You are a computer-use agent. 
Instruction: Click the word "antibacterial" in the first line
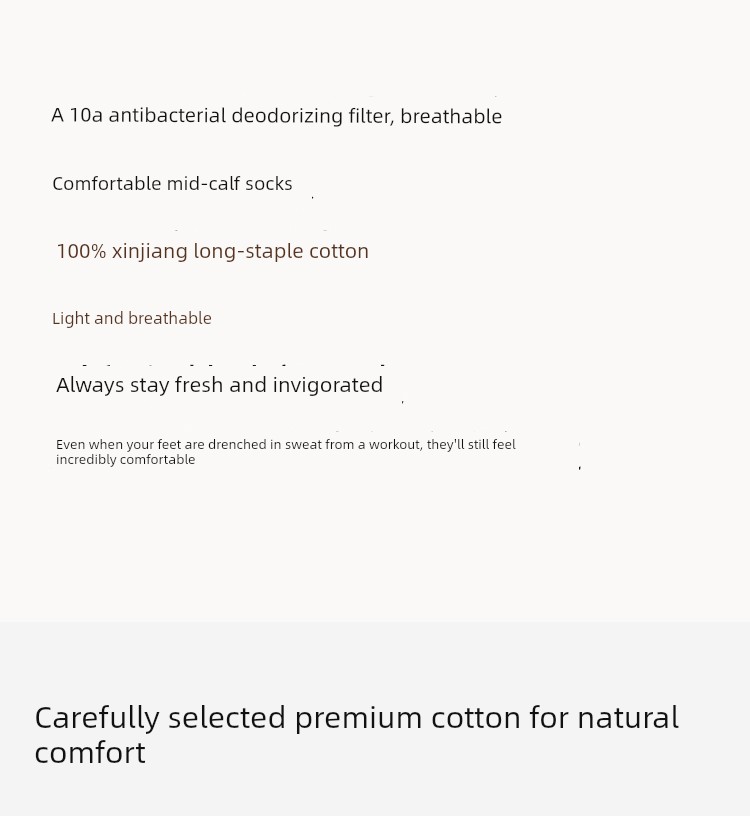[167, 116]
